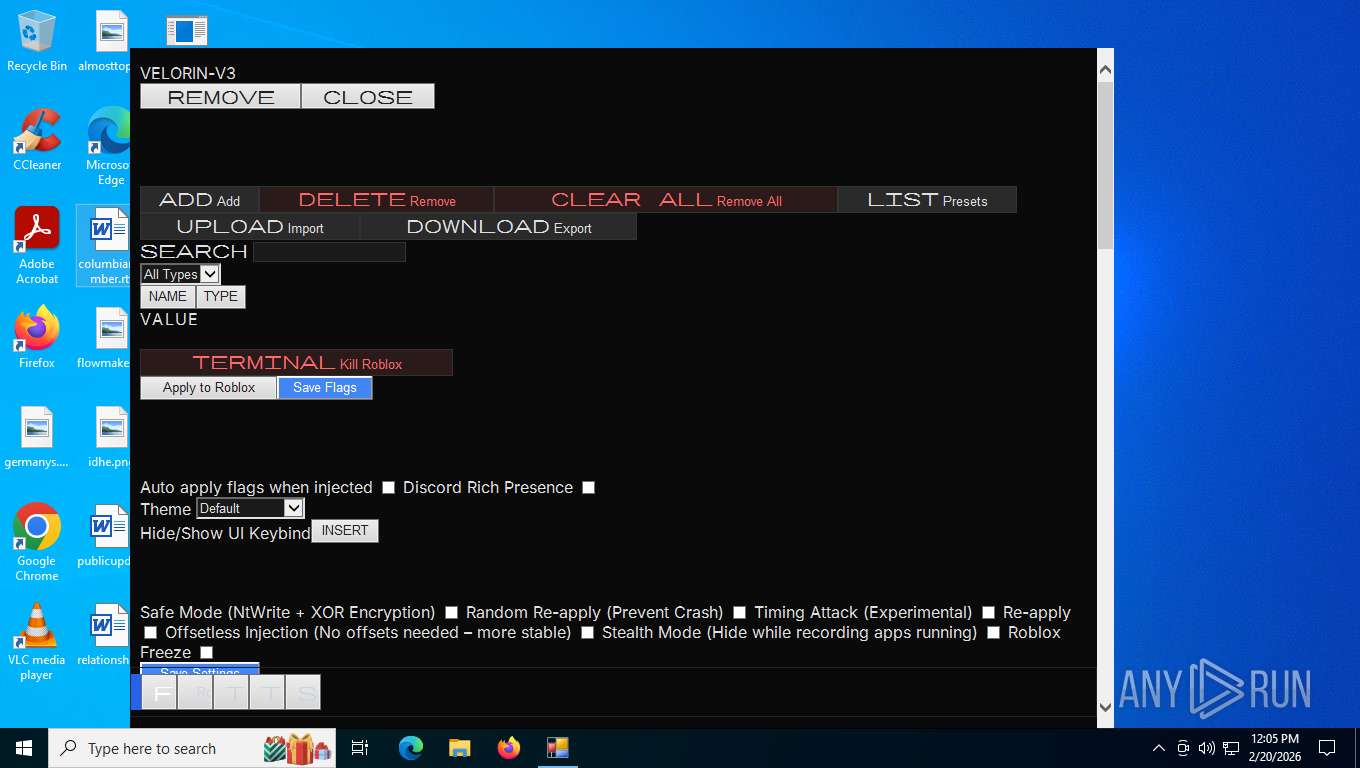
Task: Click the running Velorin app taskbar icon
Action: tap(557, 748)
